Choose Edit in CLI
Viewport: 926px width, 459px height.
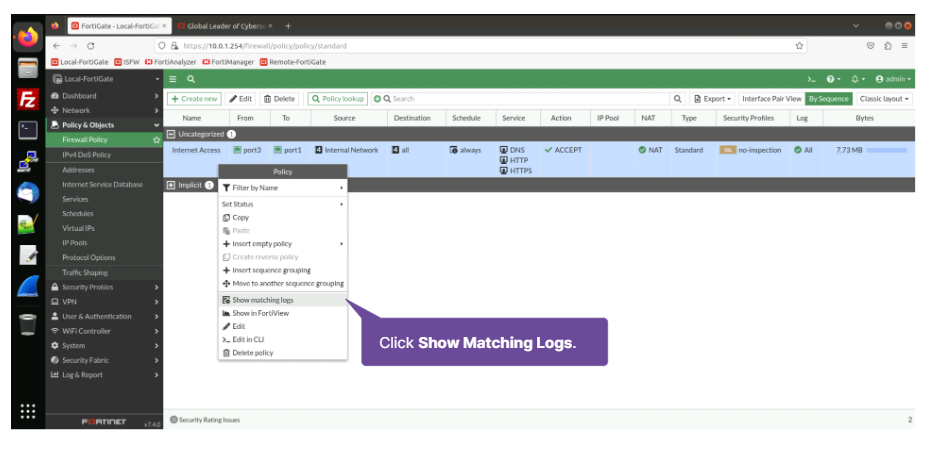[x=282, y=340]
